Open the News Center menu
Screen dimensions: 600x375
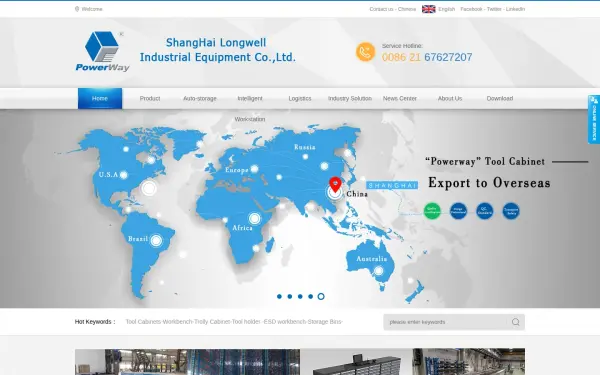tap(400, 98)
